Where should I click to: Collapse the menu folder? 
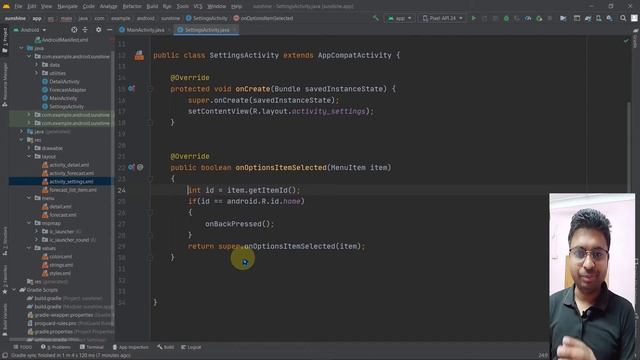coord(29,198)
